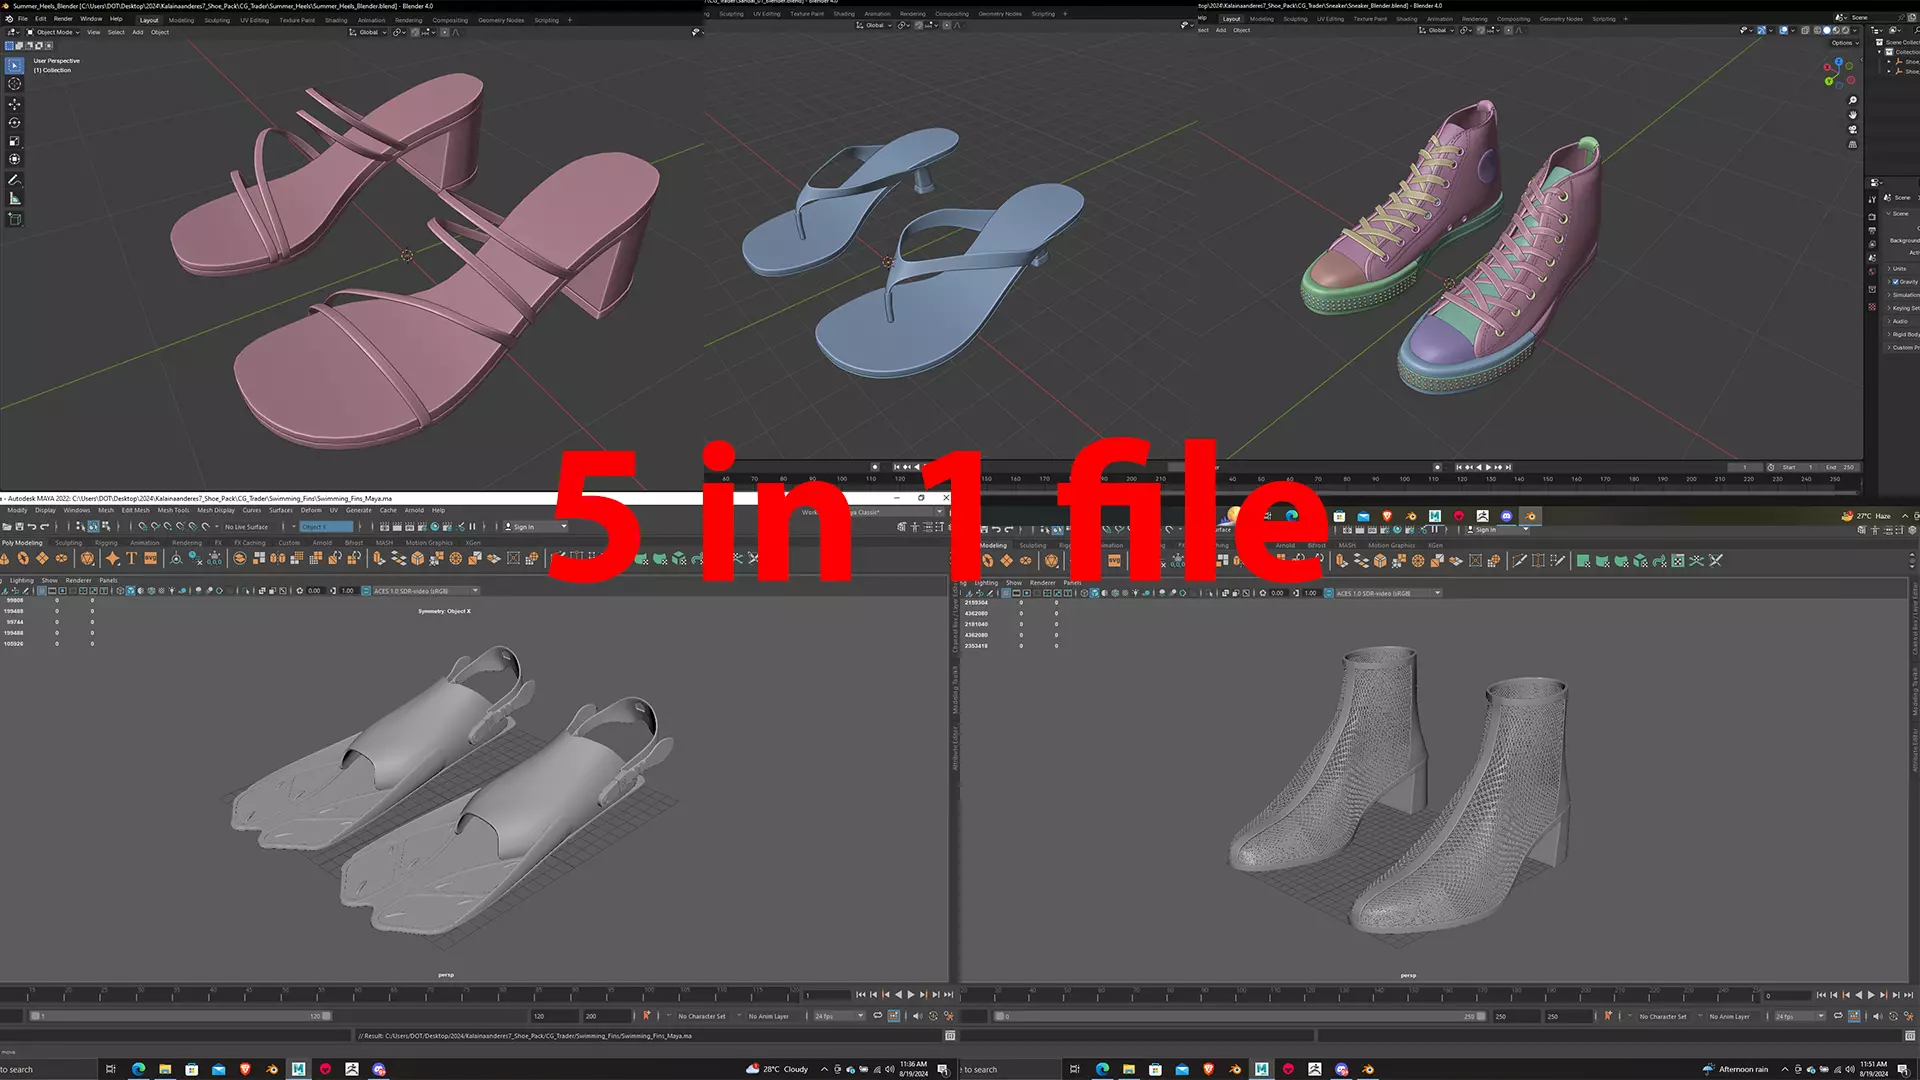Open the Renderer panel menu in Fins Maya viewport

click(x=78, y=580)
